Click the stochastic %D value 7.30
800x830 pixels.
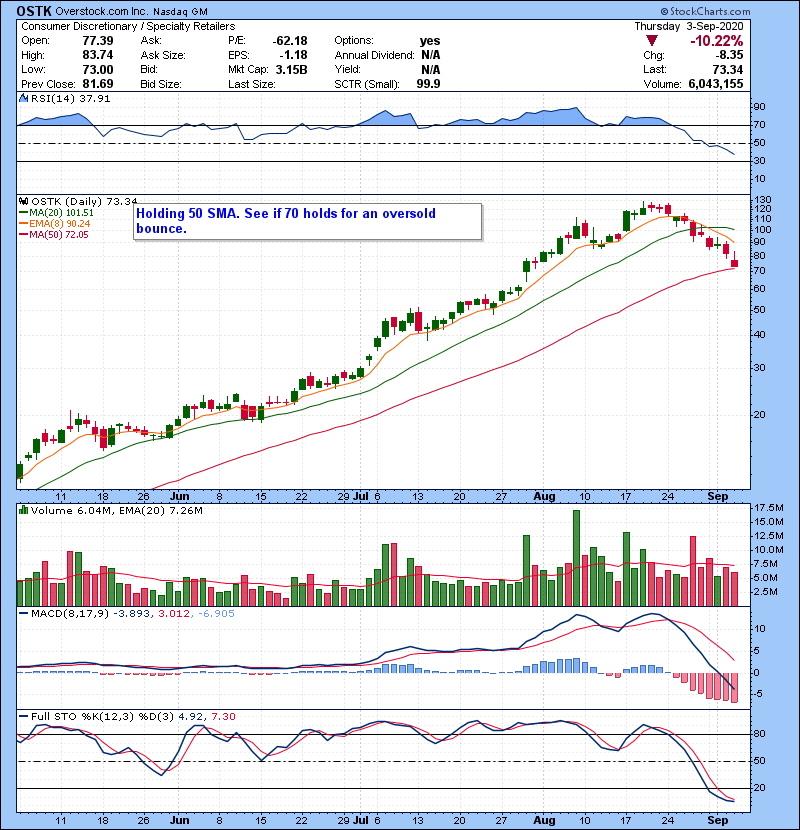pyautogui.click(x=223, y=717)
